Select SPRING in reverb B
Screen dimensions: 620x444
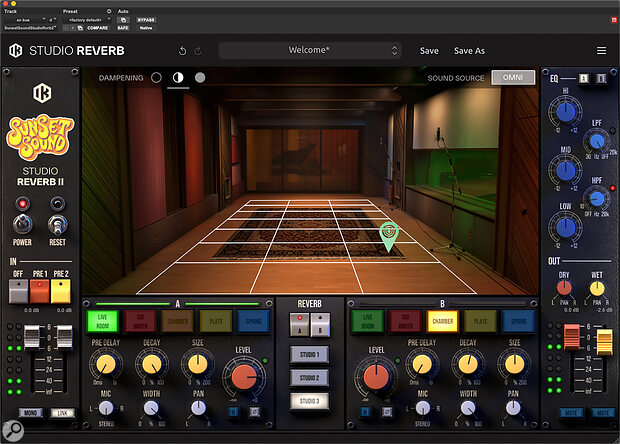tap(518, 321)
